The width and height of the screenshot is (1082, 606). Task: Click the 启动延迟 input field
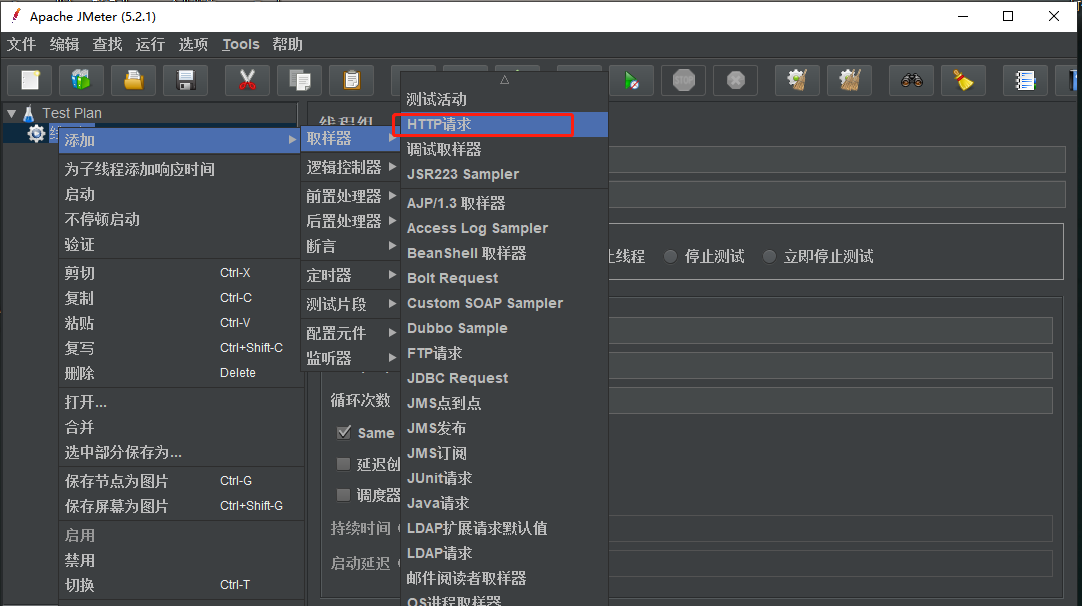[830, 563]
